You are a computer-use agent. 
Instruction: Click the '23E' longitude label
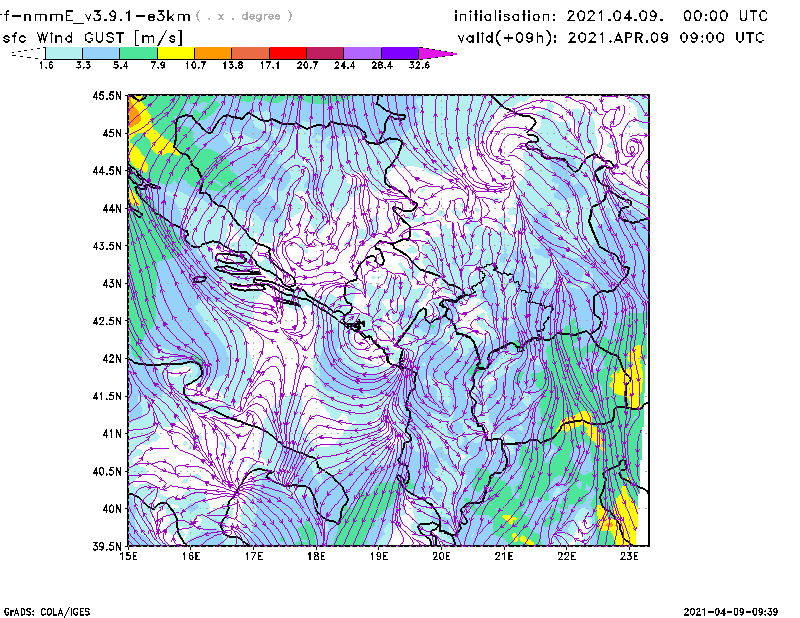point(630,556)
